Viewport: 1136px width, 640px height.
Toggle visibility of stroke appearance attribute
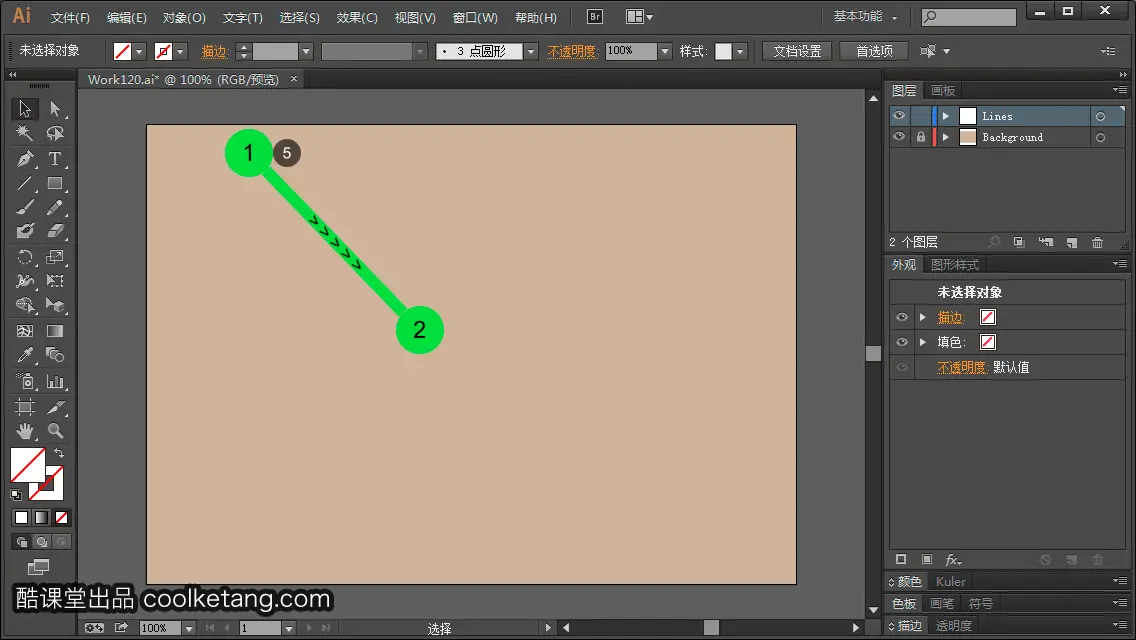coord(901,317)
